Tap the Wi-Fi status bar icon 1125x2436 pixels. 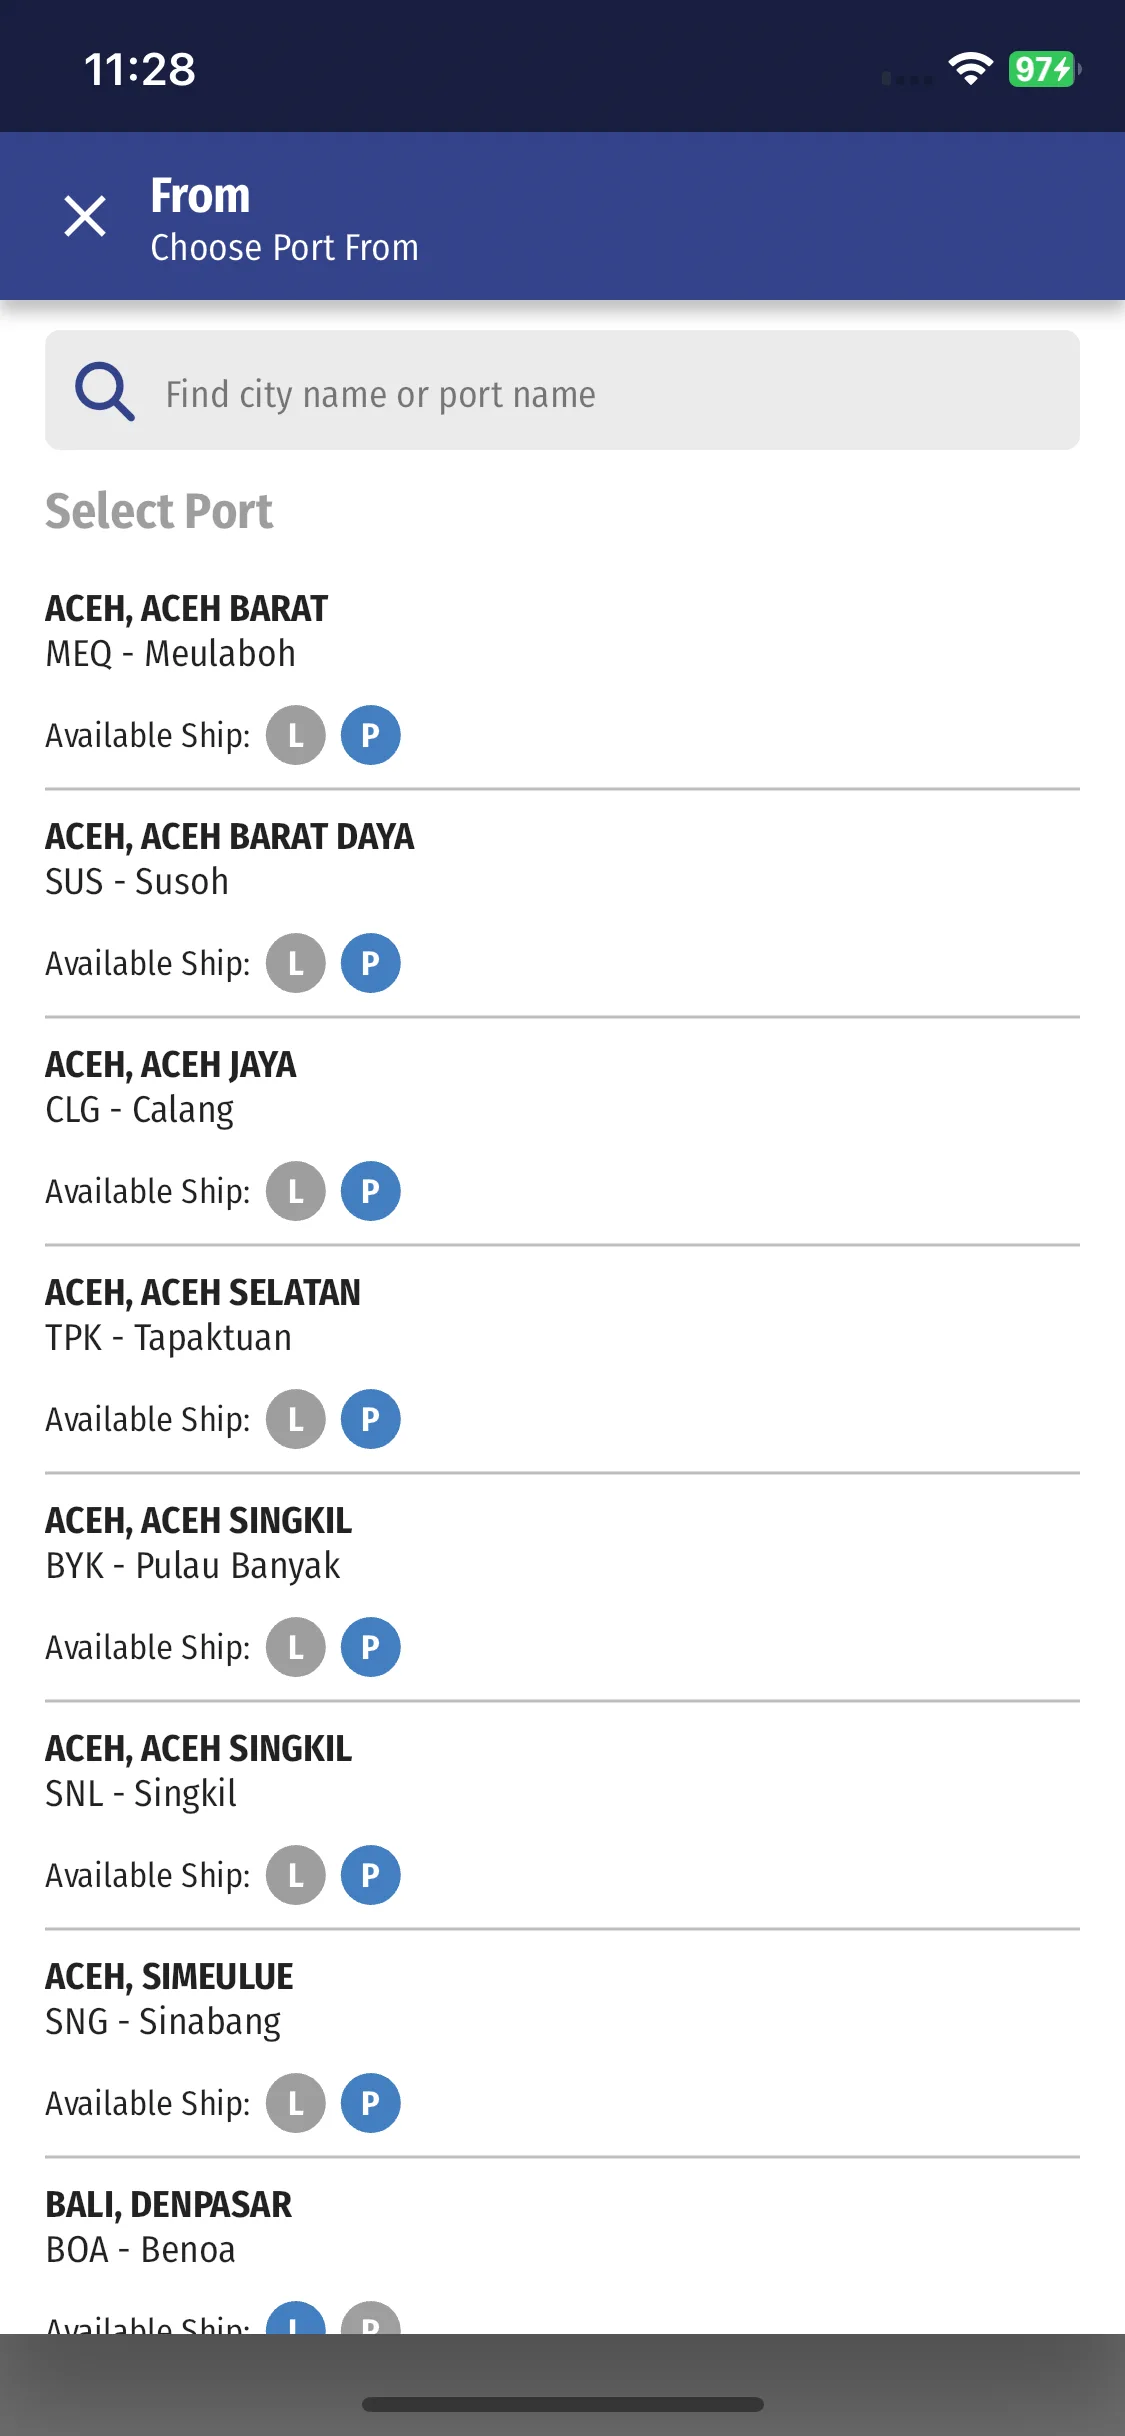(969, 69)
